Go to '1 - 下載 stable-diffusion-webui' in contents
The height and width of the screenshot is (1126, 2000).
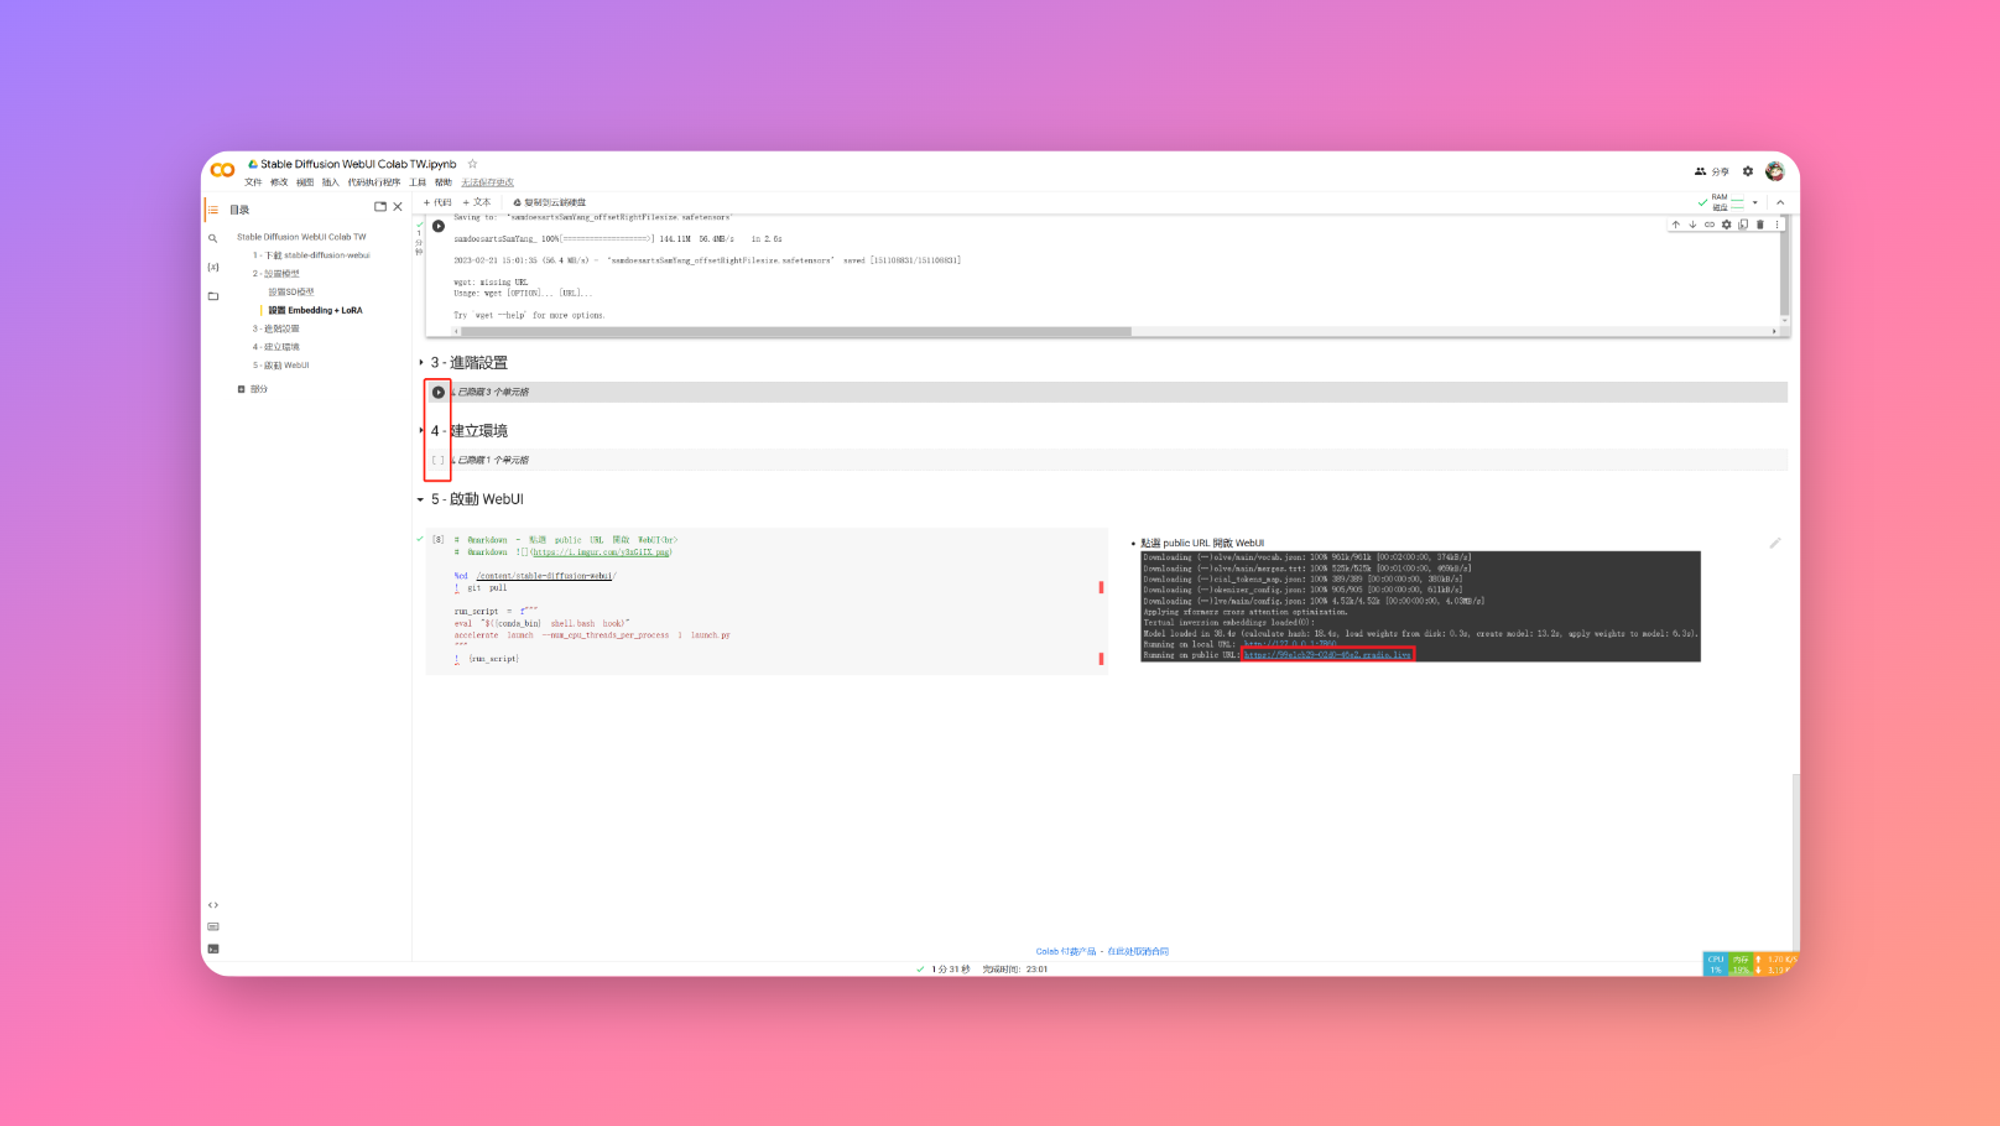tap(311, 256)
